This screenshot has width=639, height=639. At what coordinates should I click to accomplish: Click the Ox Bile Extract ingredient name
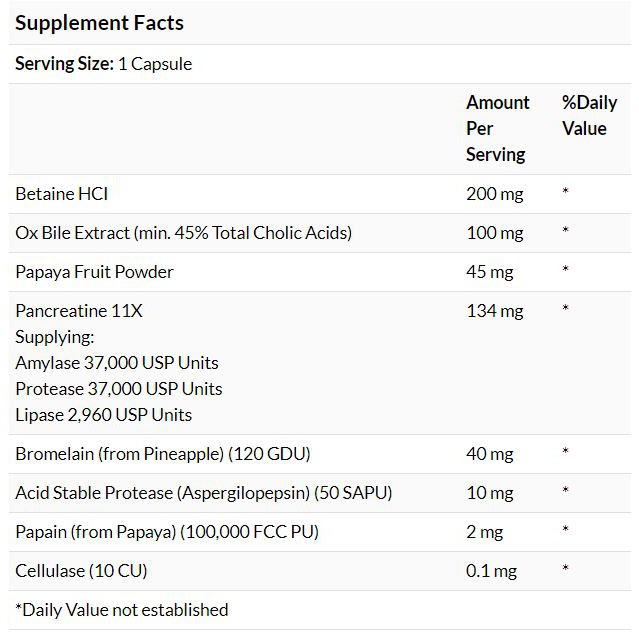(x=183, y=233)
